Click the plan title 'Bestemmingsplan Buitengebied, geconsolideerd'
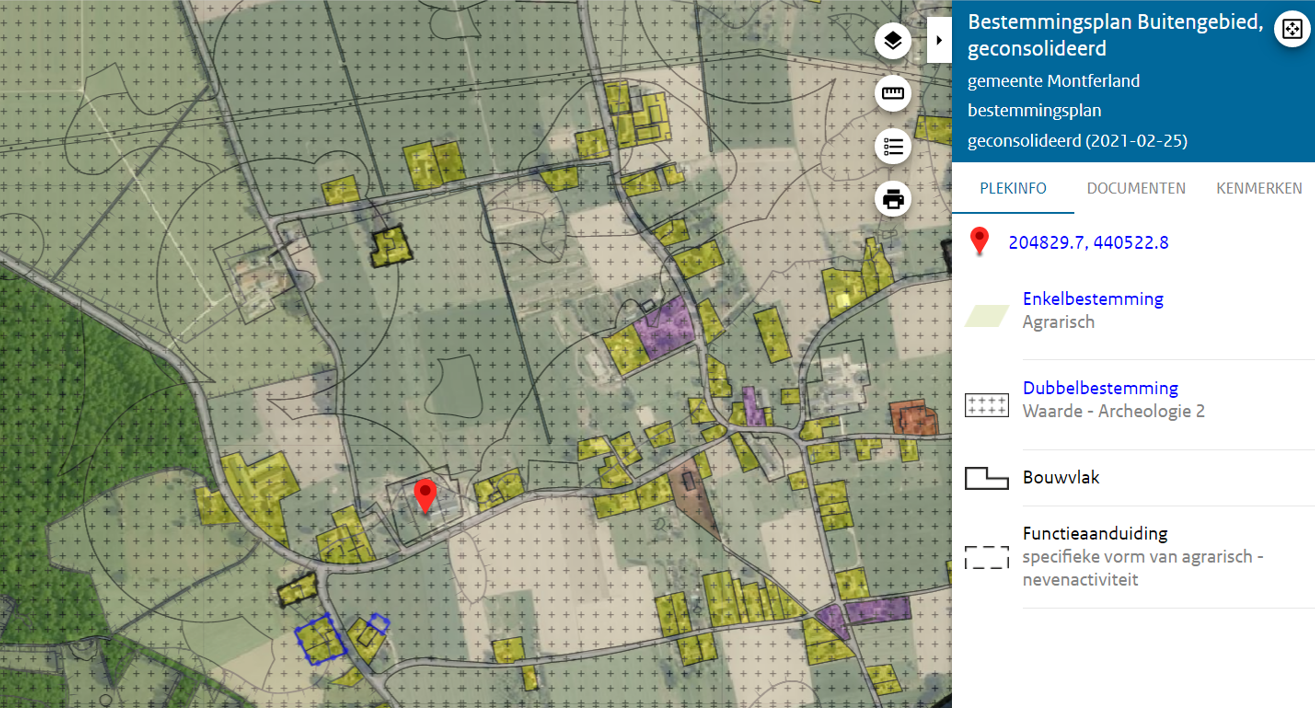Image resolution: width=1315 pixels, height=708 pixels. pyautogui.click(x=1115, y=35)
